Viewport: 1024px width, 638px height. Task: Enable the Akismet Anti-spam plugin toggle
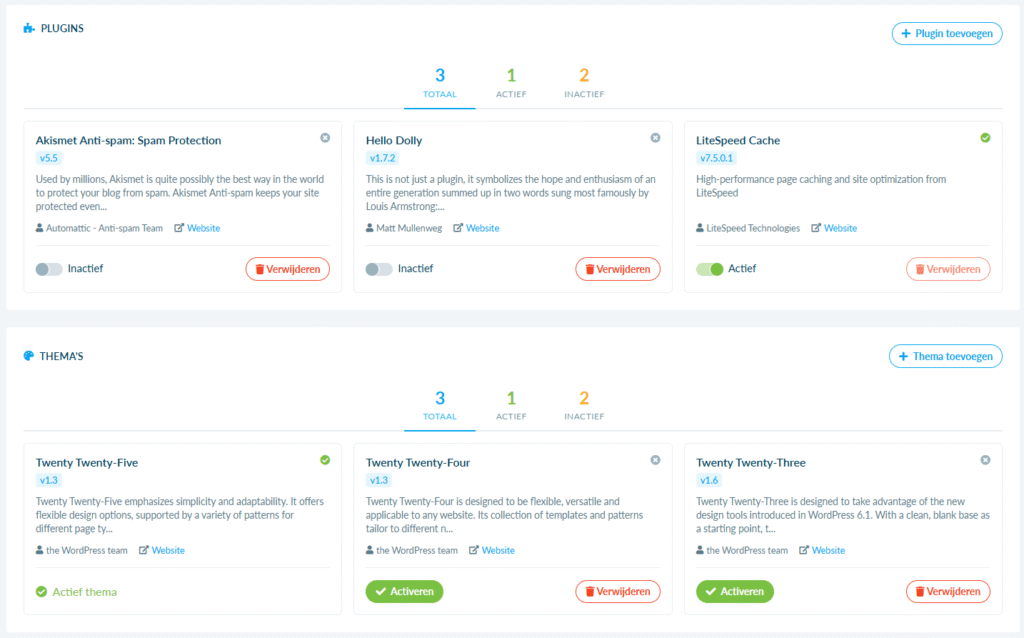tap(48, 269)
